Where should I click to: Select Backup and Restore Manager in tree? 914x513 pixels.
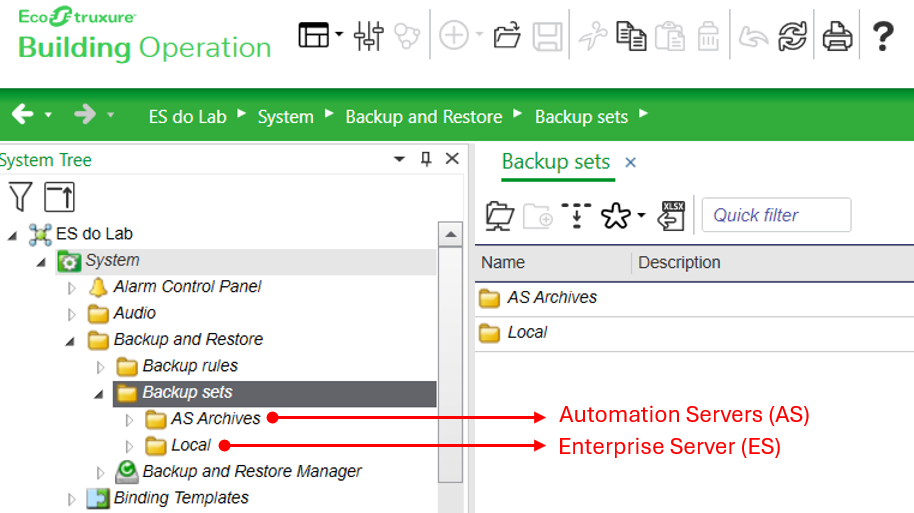tap(252, 471)
